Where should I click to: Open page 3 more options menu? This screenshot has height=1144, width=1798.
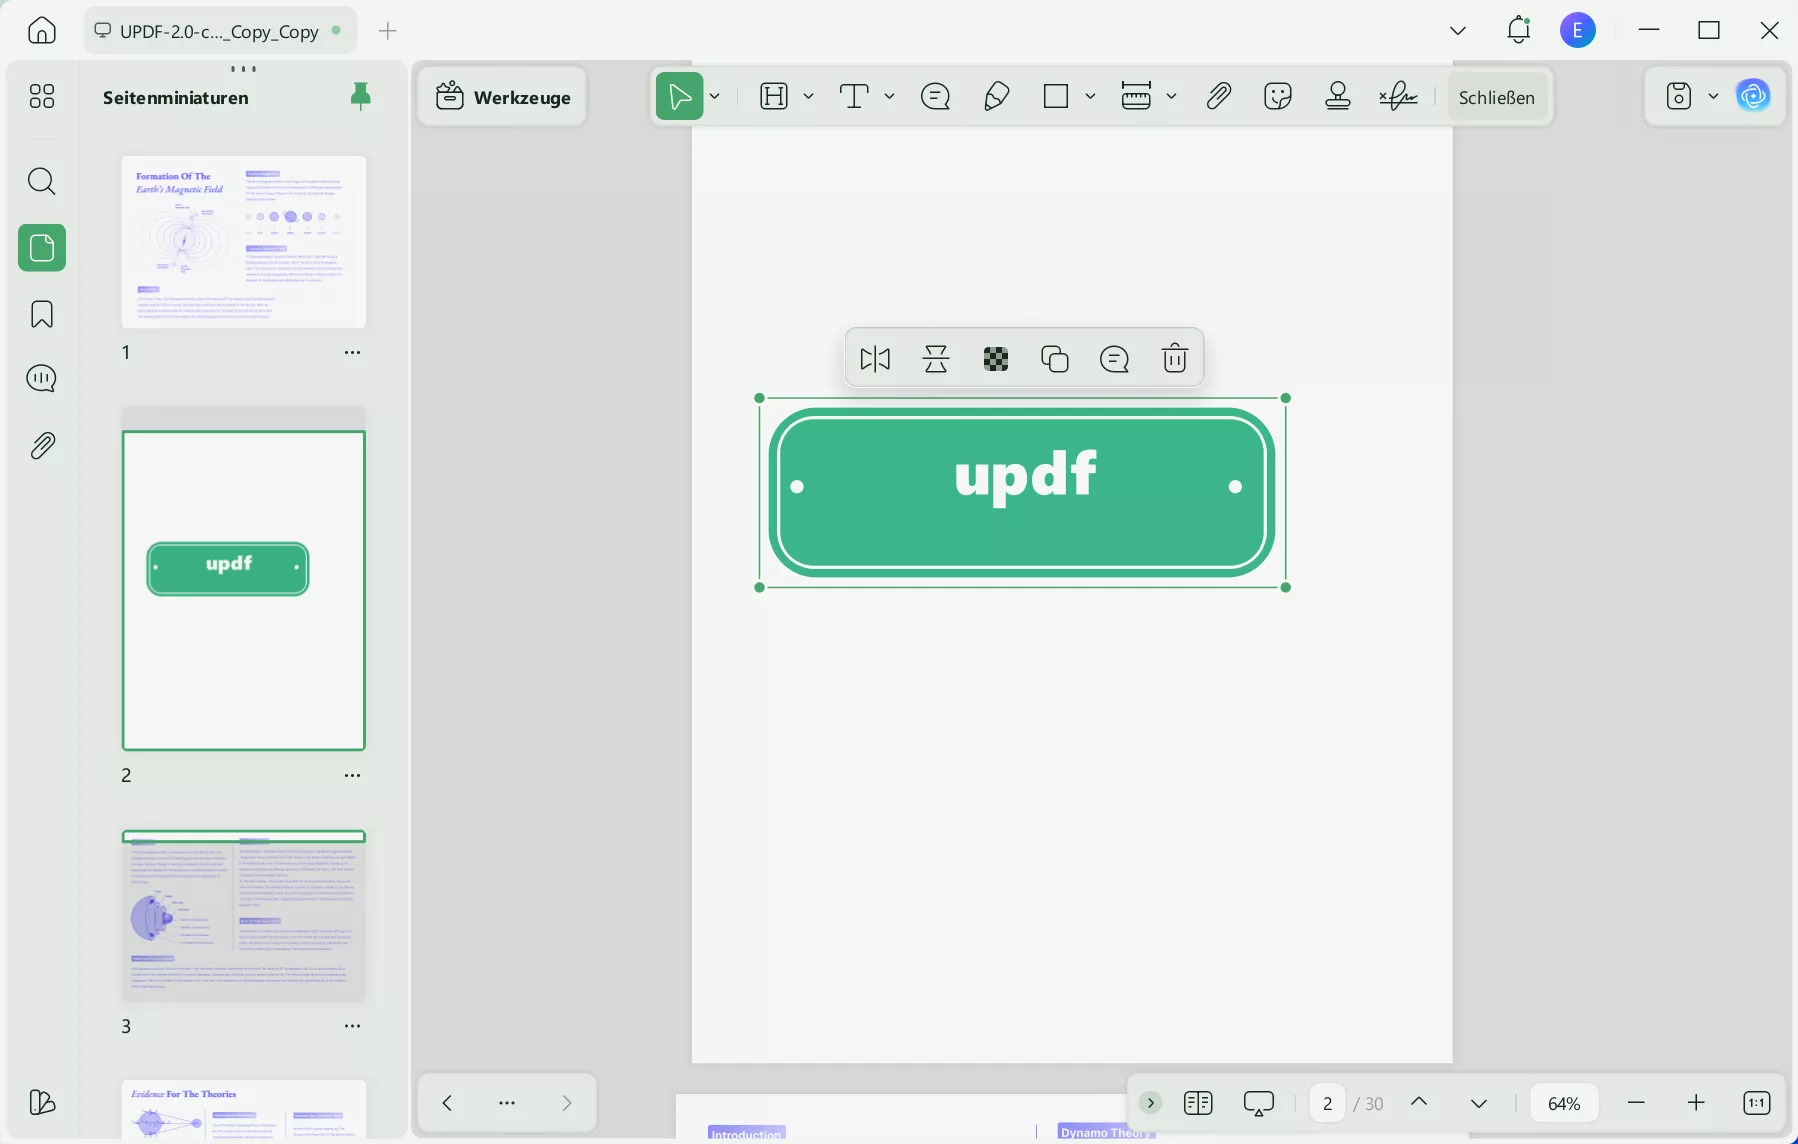click(352, 1026)
